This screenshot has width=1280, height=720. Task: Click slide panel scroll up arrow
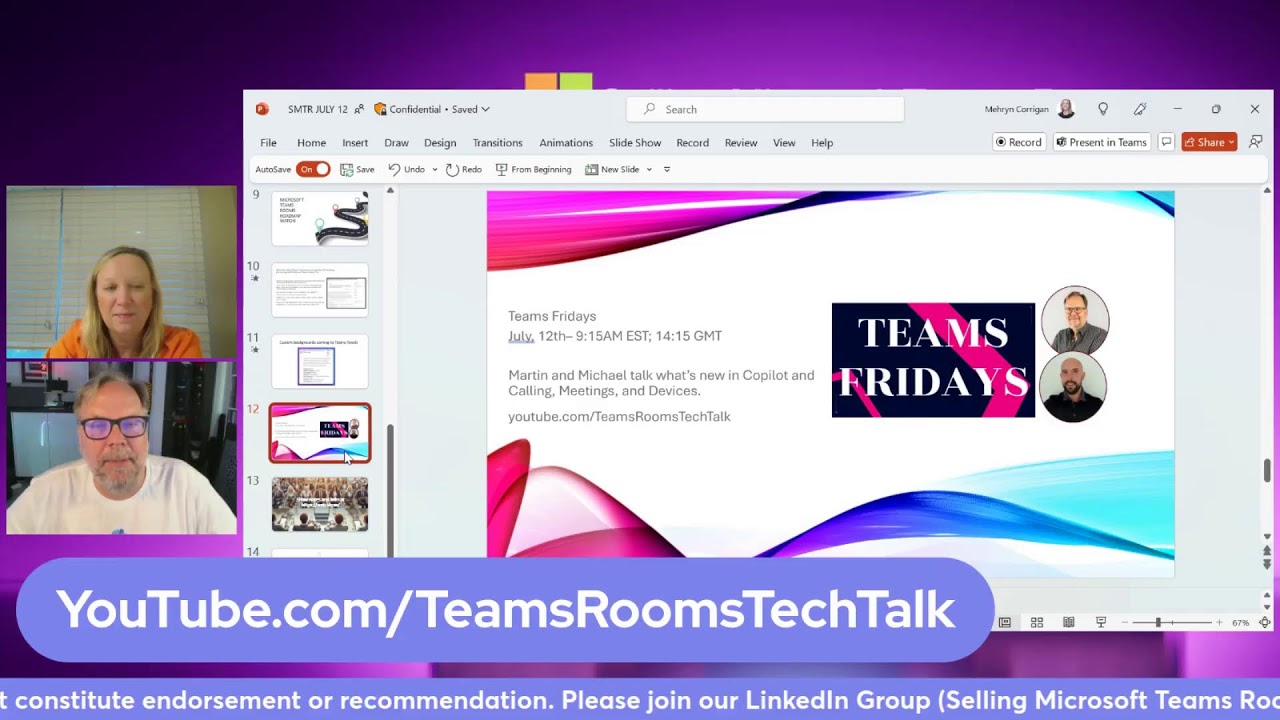pyautogui.click(x=390, y=190)
